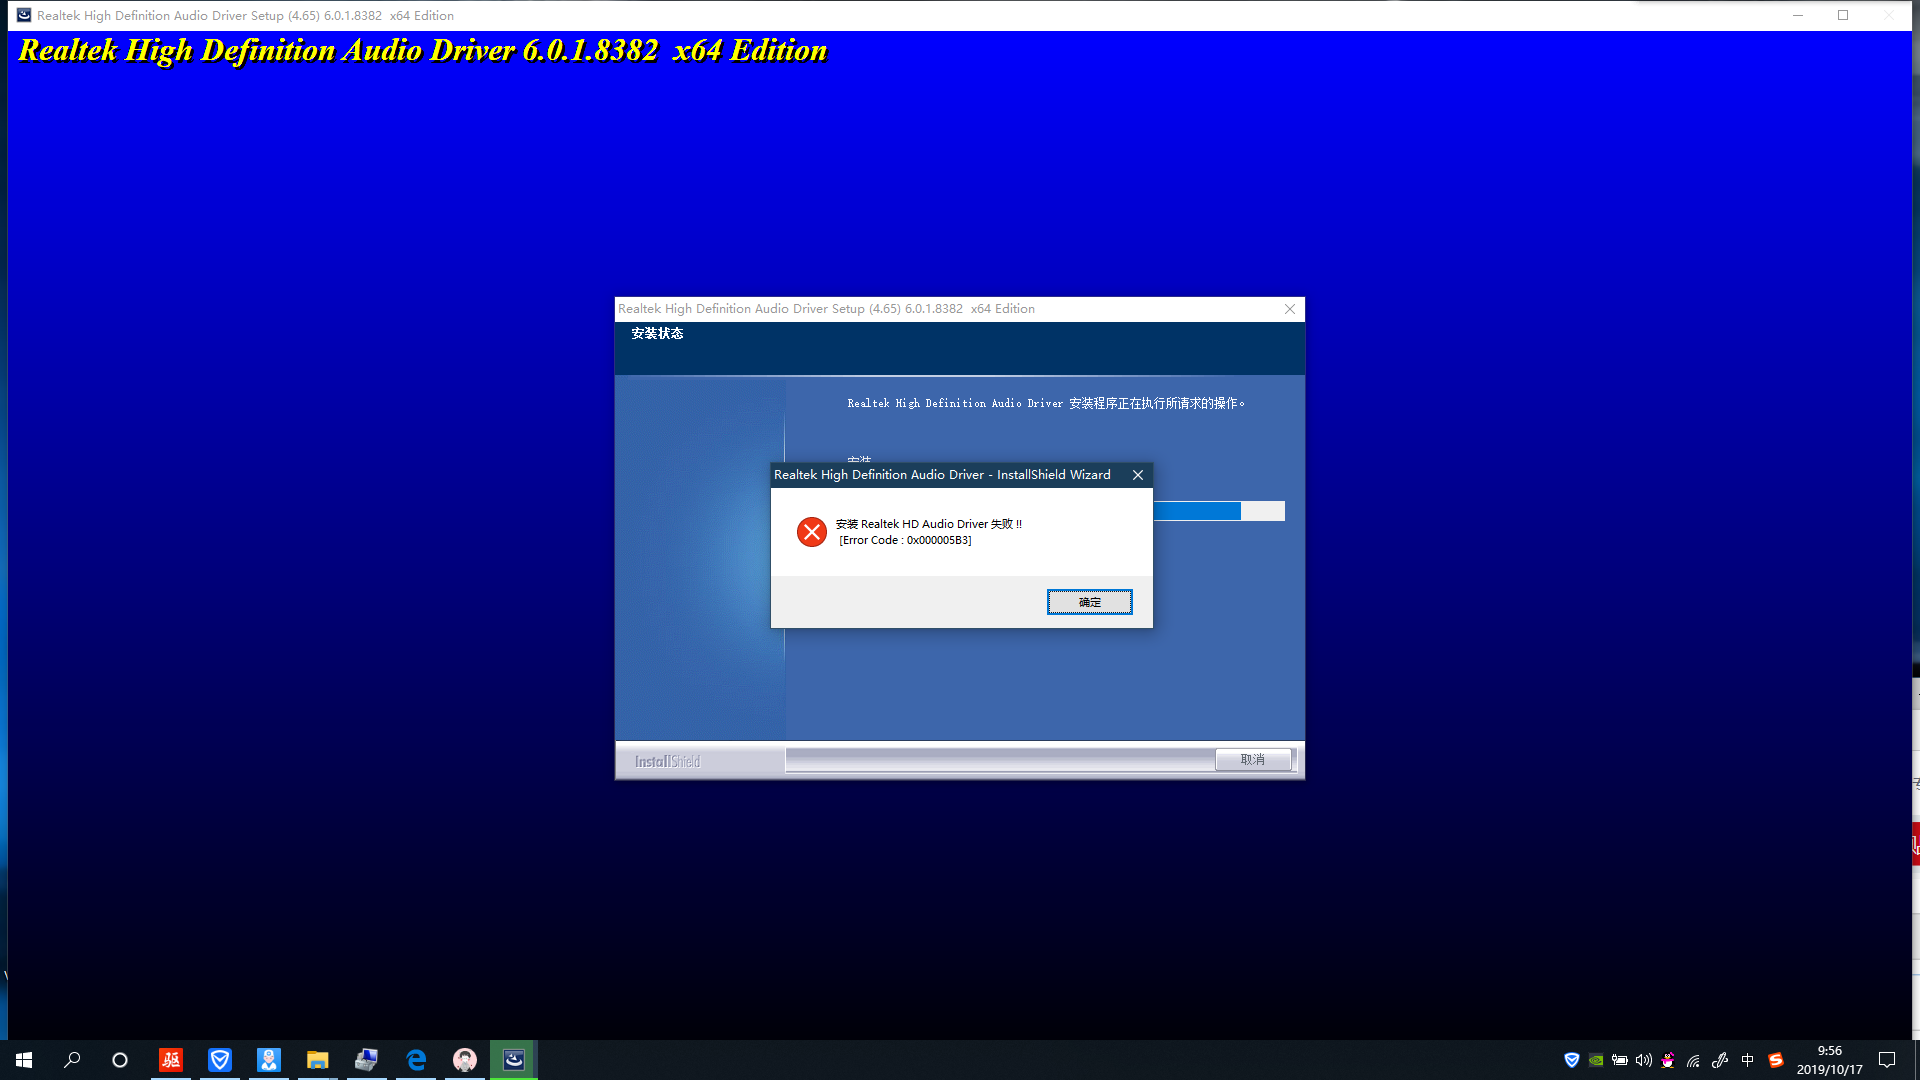
Task: Click the 确定 button in error dialog
Action: (x=1089, y=602)
